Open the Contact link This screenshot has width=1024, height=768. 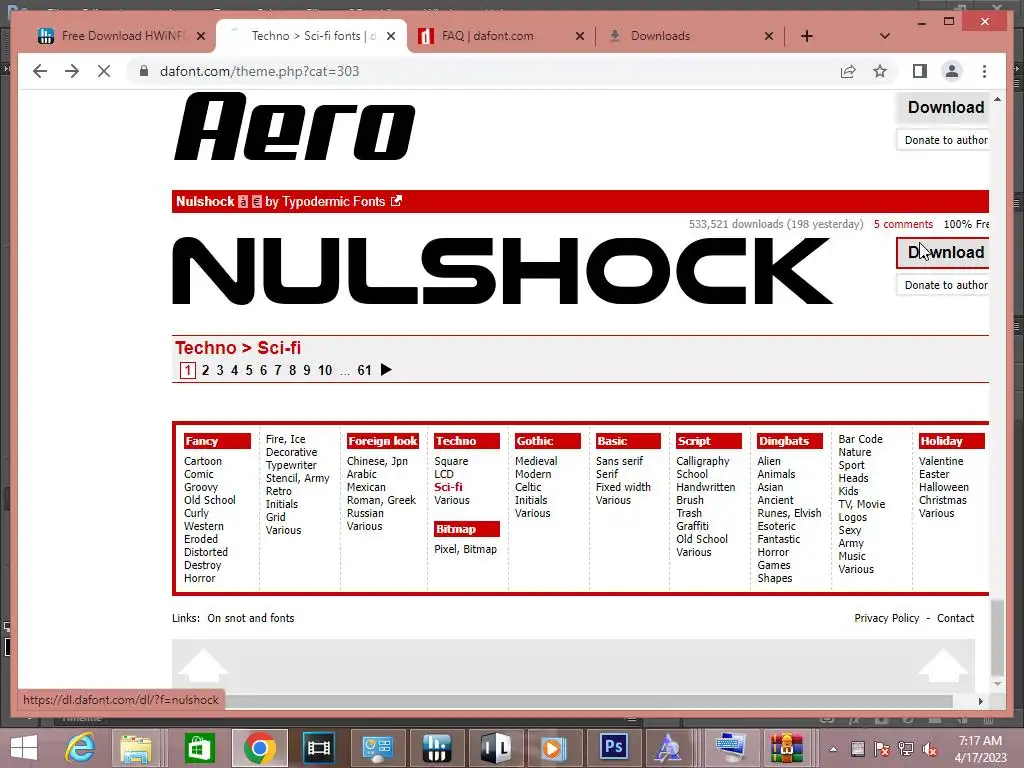coord(955,618)
